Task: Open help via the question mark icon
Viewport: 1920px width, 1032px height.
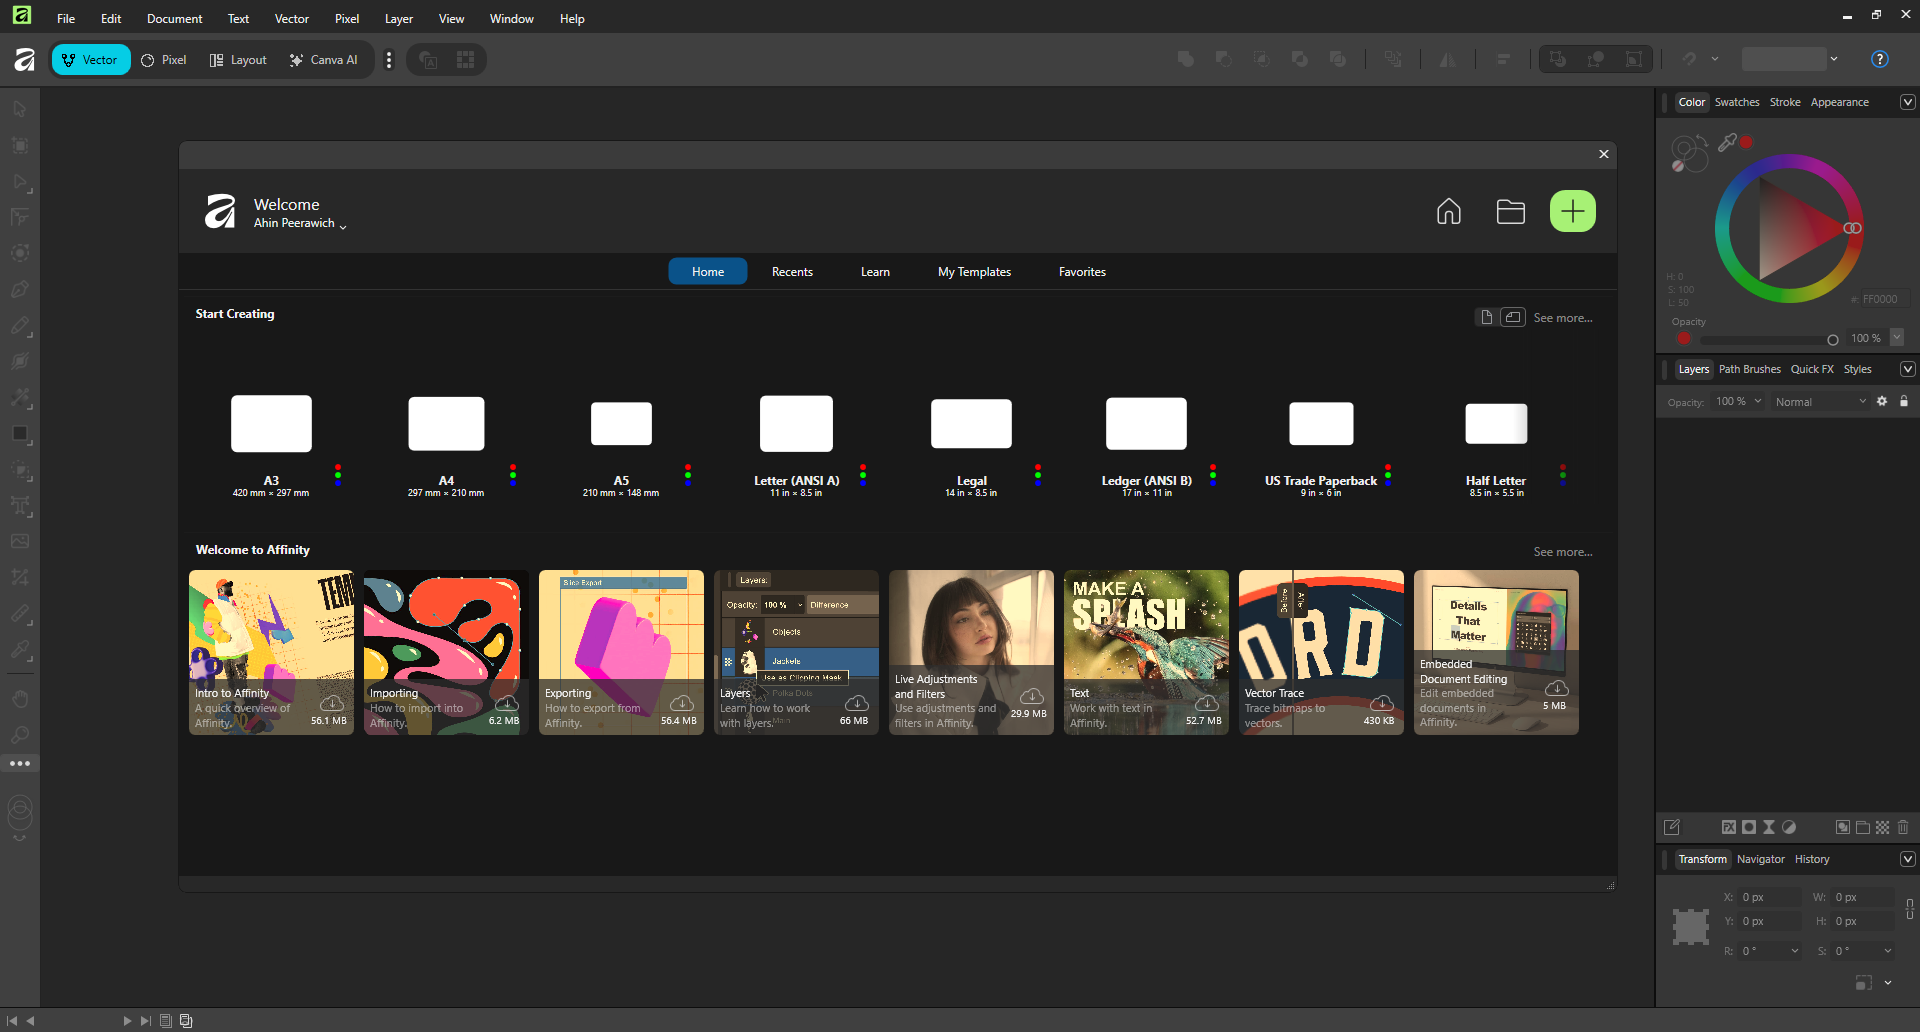Action: pos(1879,59)
